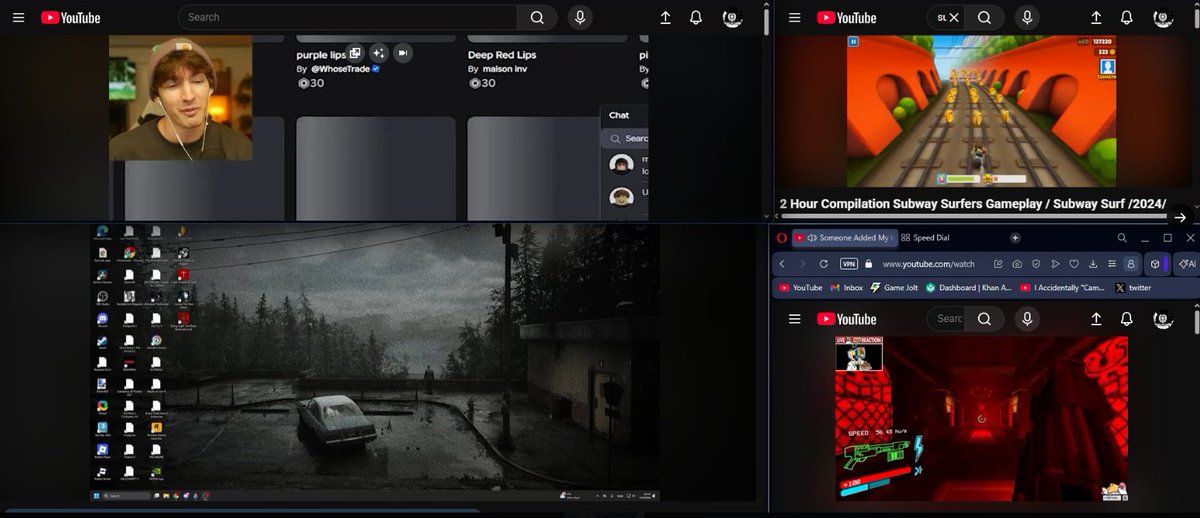The image size is (1200, 518).
Task: Open the guide menu in top-left YouTube window
Action: coord(18,17)
